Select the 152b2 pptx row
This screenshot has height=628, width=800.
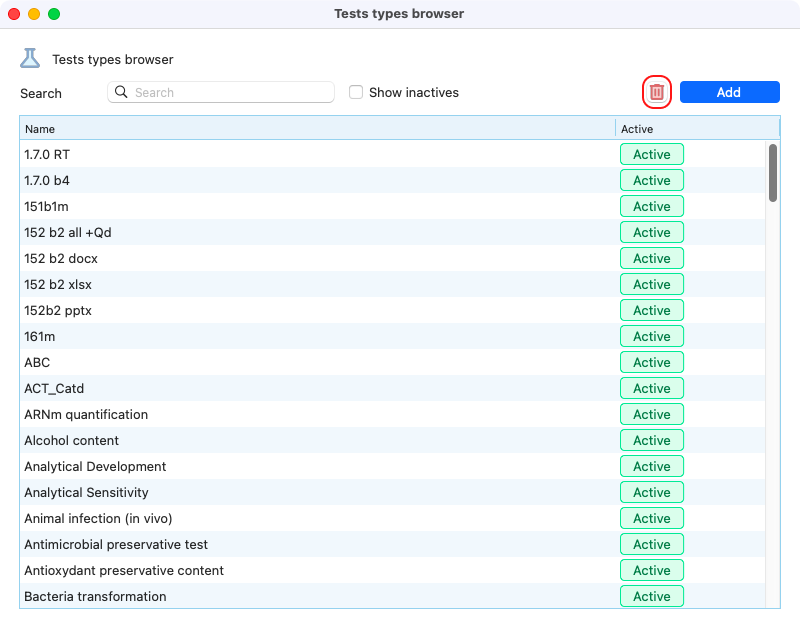[392, 311]
